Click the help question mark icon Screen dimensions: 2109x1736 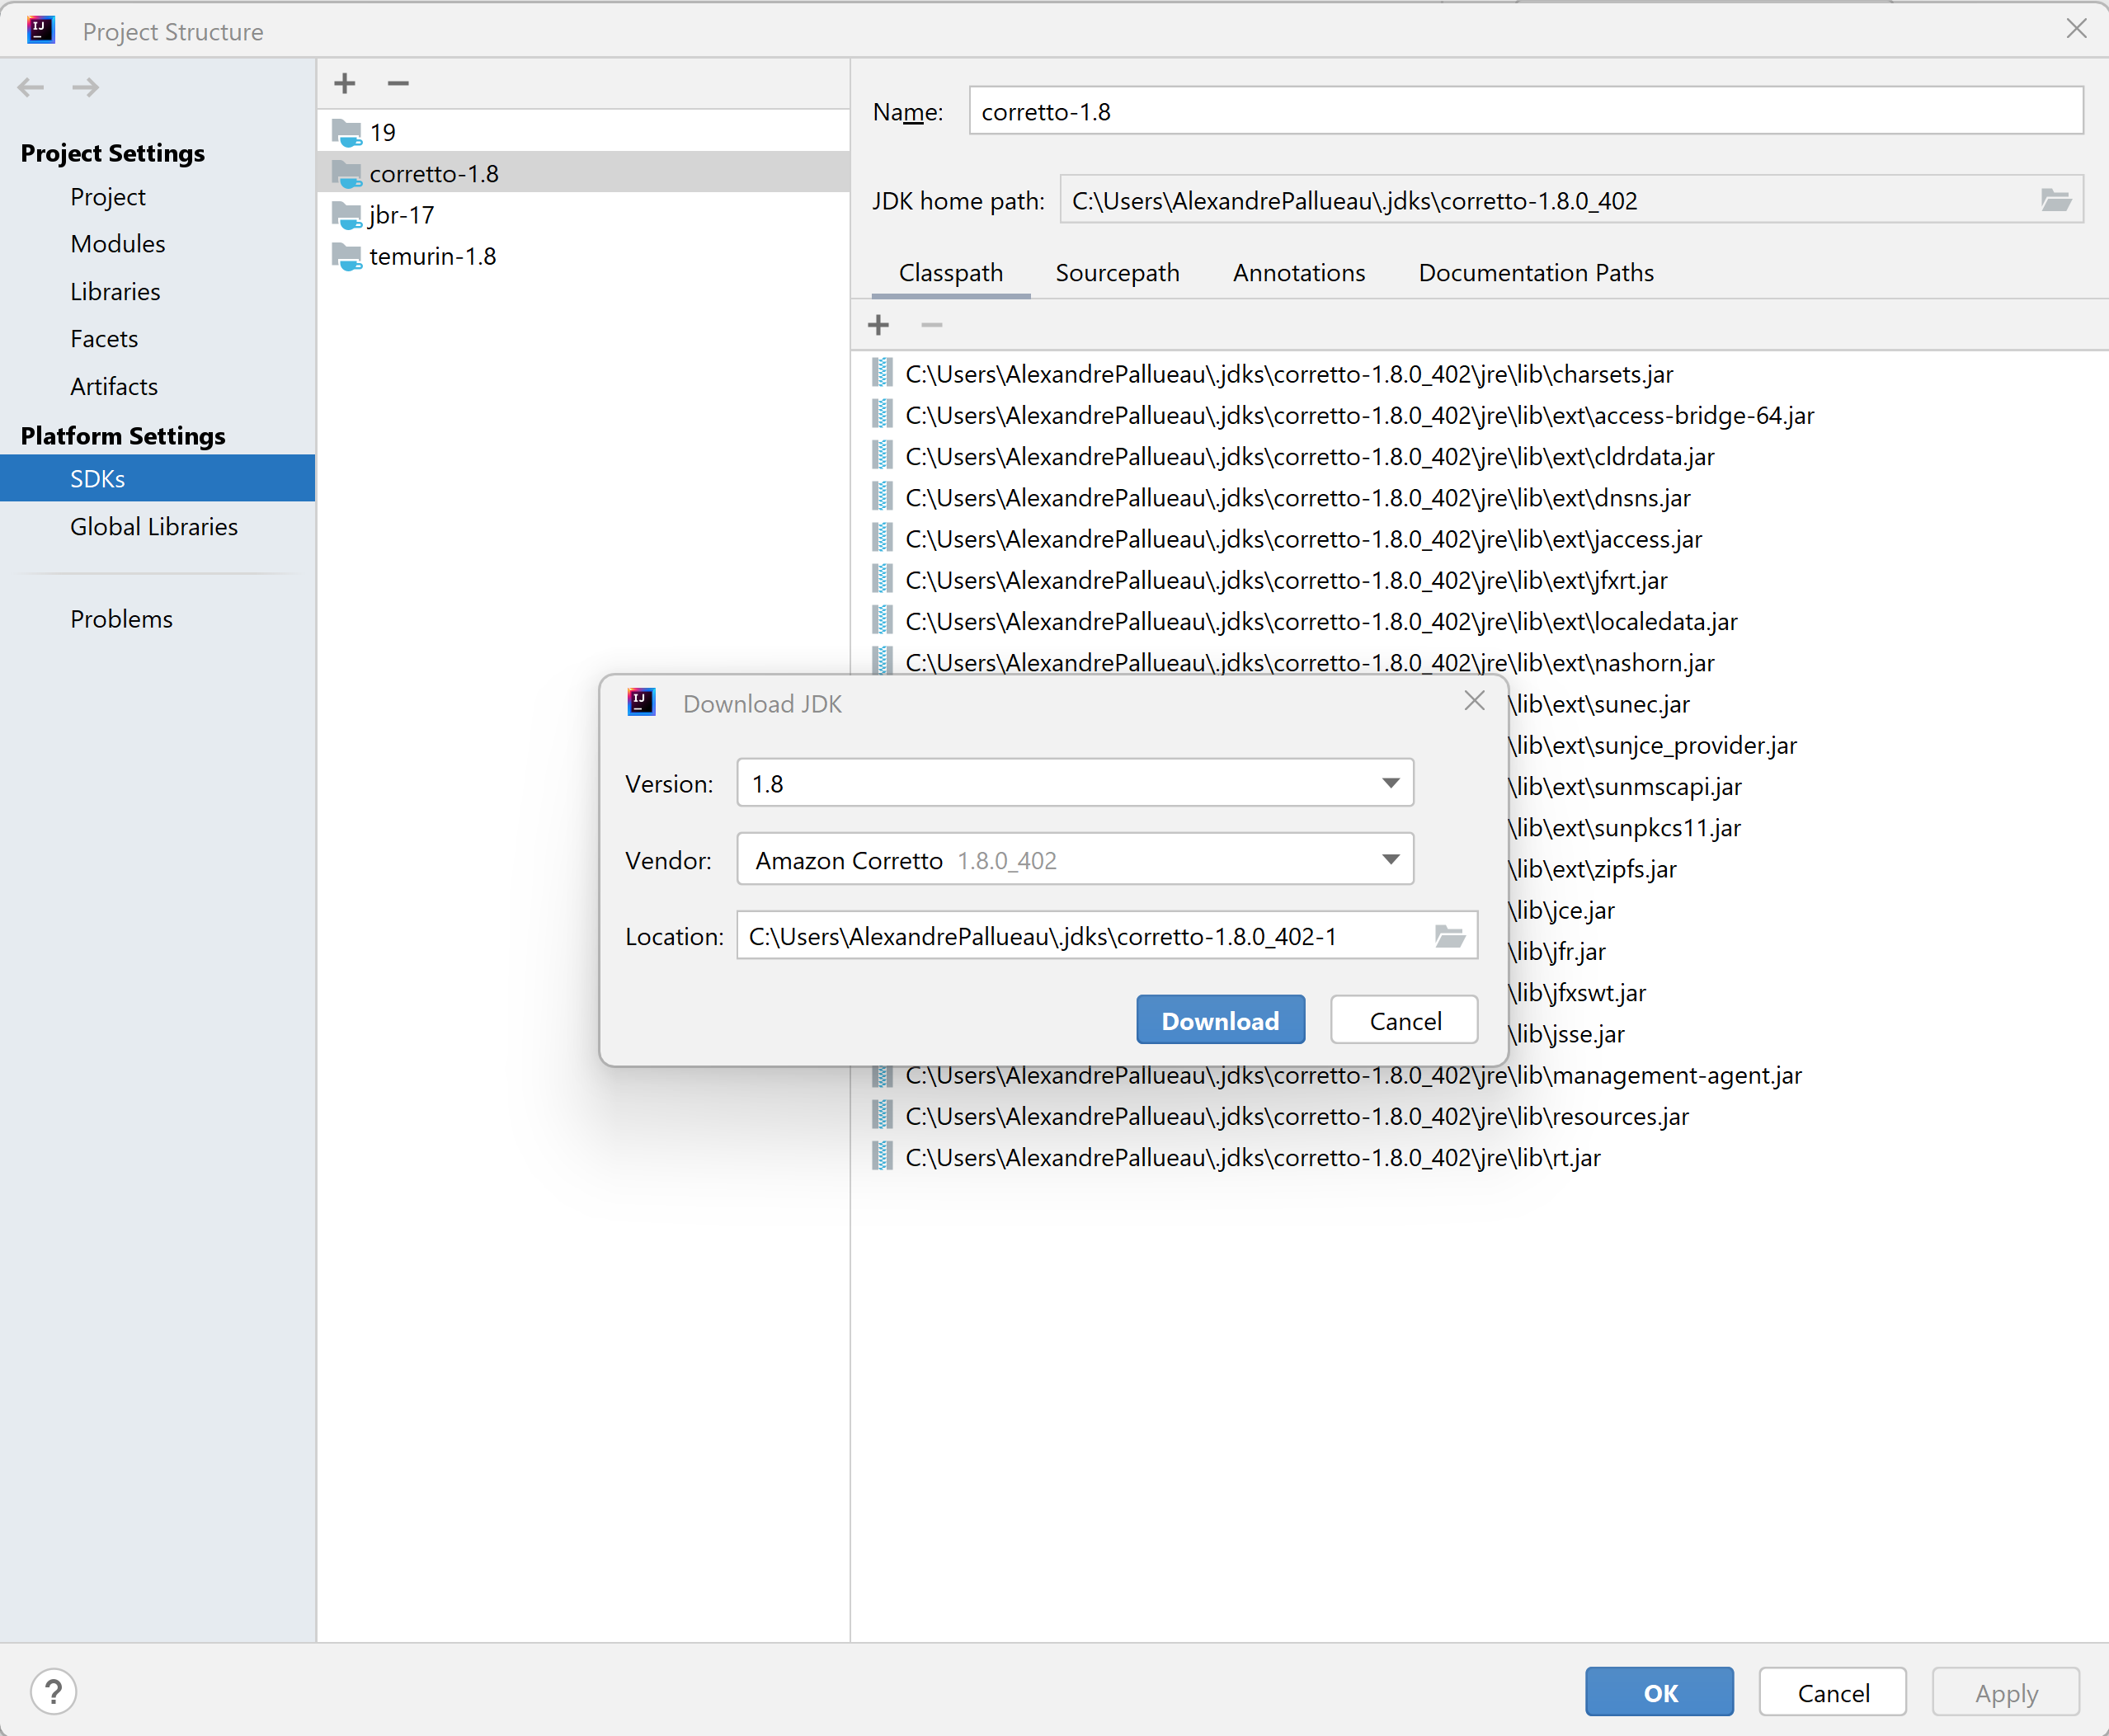click(53, 1691)
